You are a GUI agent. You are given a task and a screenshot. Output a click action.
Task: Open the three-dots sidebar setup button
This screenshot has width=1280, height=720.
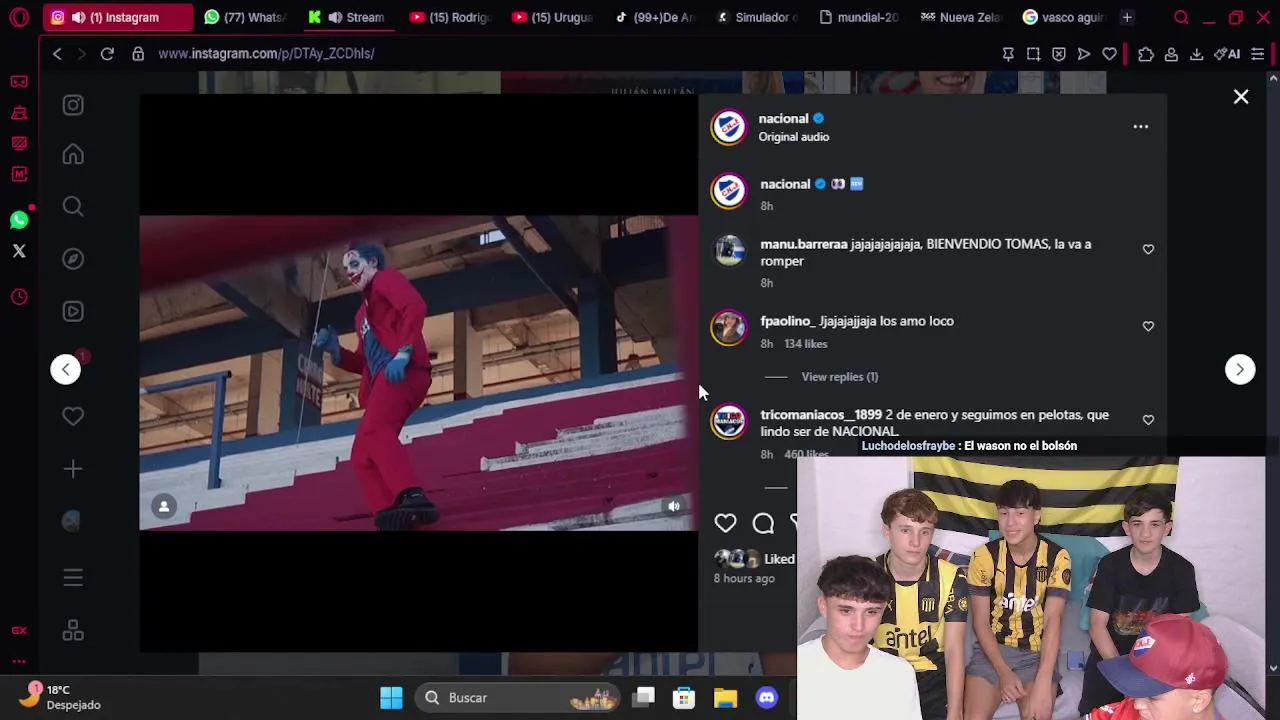click(19, 661)
